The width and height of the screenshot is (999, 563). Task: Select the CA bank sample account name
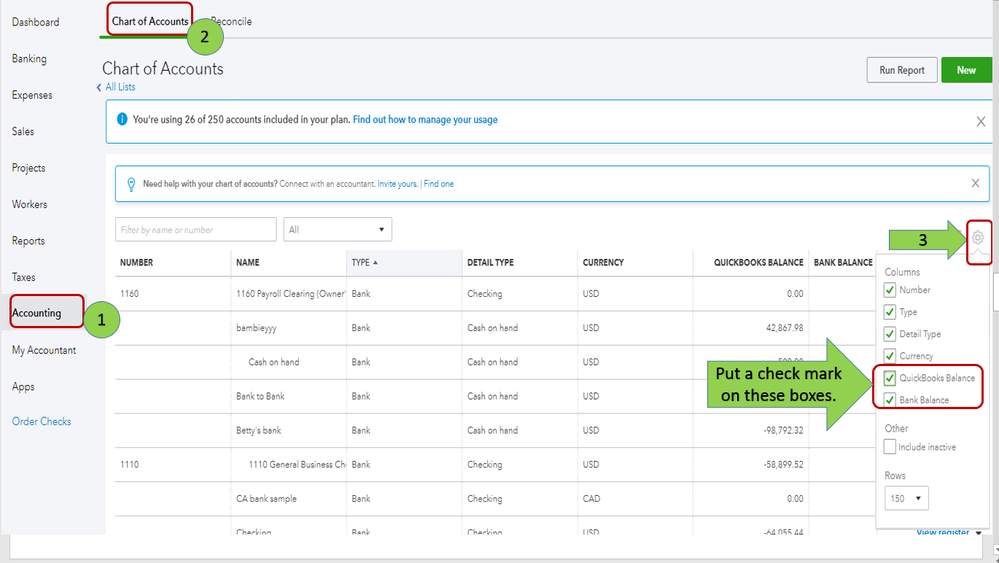[266, 499]
